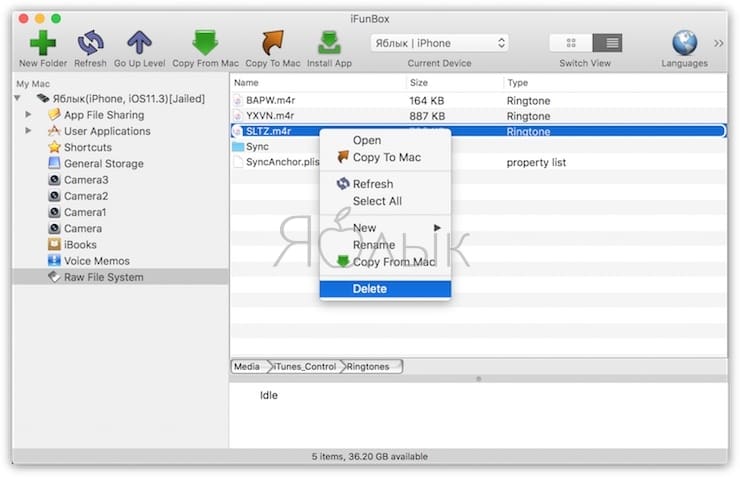Open Voice Memos in sidebar
This screenshot has height=477, width=740.
tap(96, 261)
